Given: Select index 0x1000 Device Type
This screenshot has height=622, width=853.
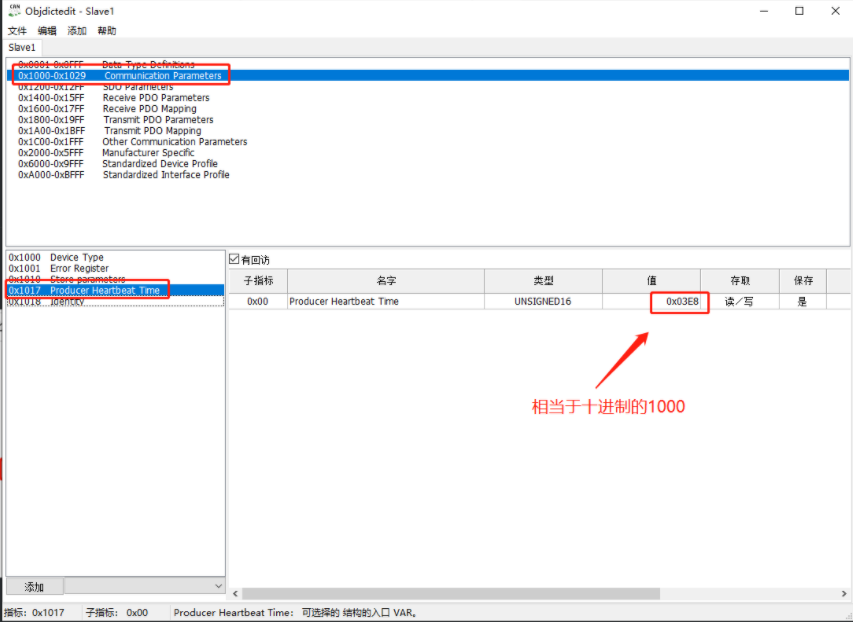Looking at the screenshot, I should 115,257.
